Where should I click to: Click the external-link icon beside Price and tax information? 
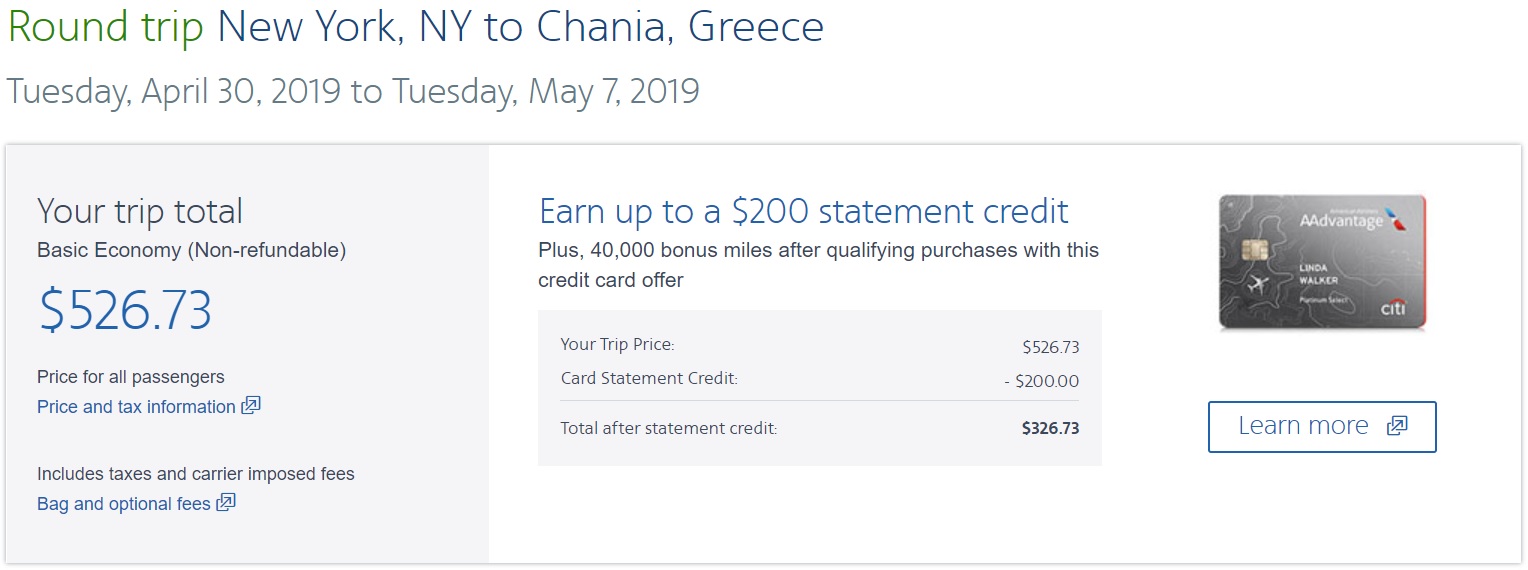pyautogui.click(x=251, y=406)
